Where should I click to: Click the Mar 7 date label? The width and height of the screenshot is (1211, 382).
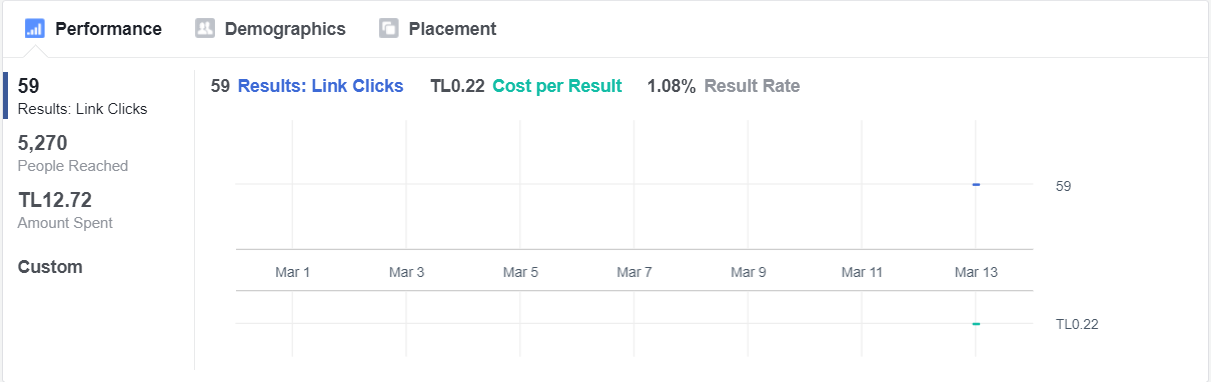pyautogui.click(x=635, y=272)
